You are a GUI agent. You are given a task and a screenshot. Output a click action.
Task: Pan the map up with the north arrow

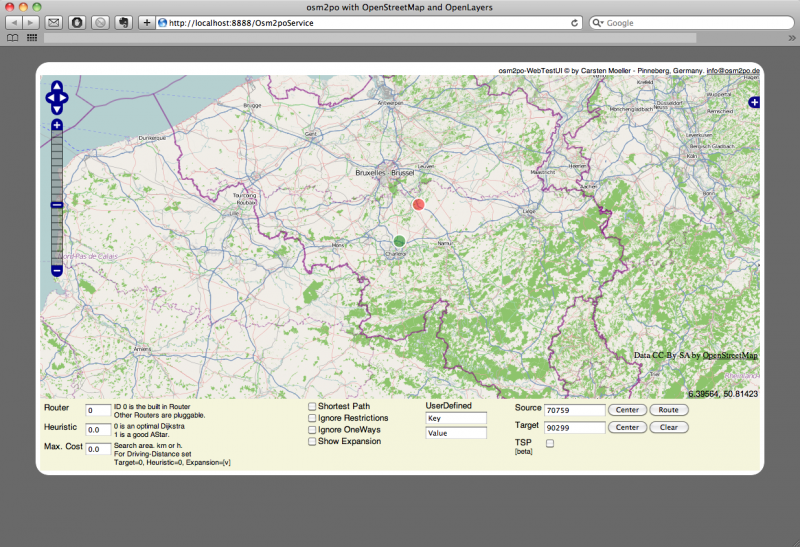pos(57,87)
